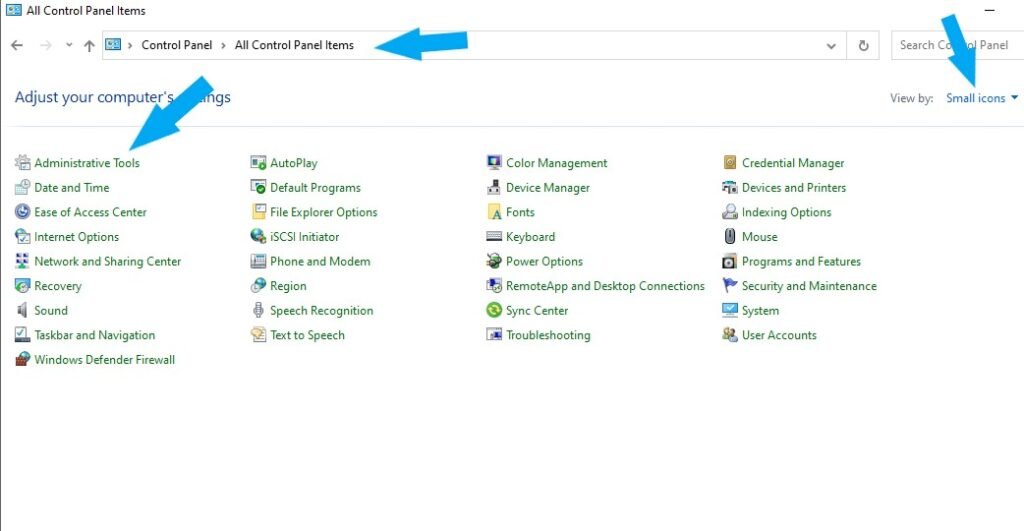Open the System link
The width and height of the screenshot is (1024, 531).
point(760,311)
